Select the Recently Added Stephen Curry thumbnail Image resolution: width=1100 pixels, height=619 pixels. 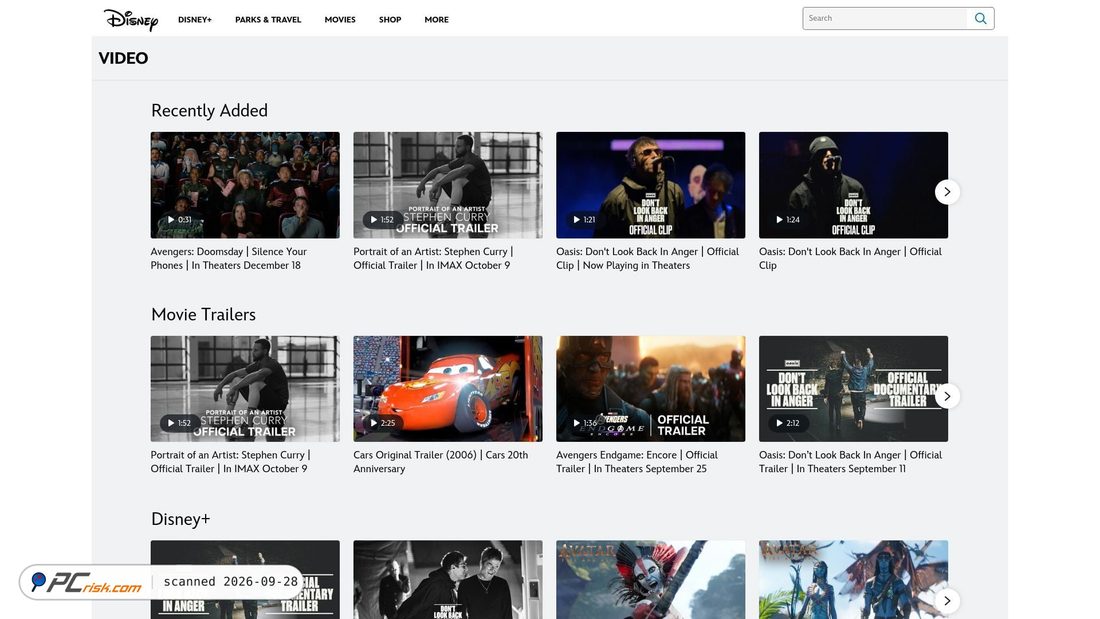point(448,185)
